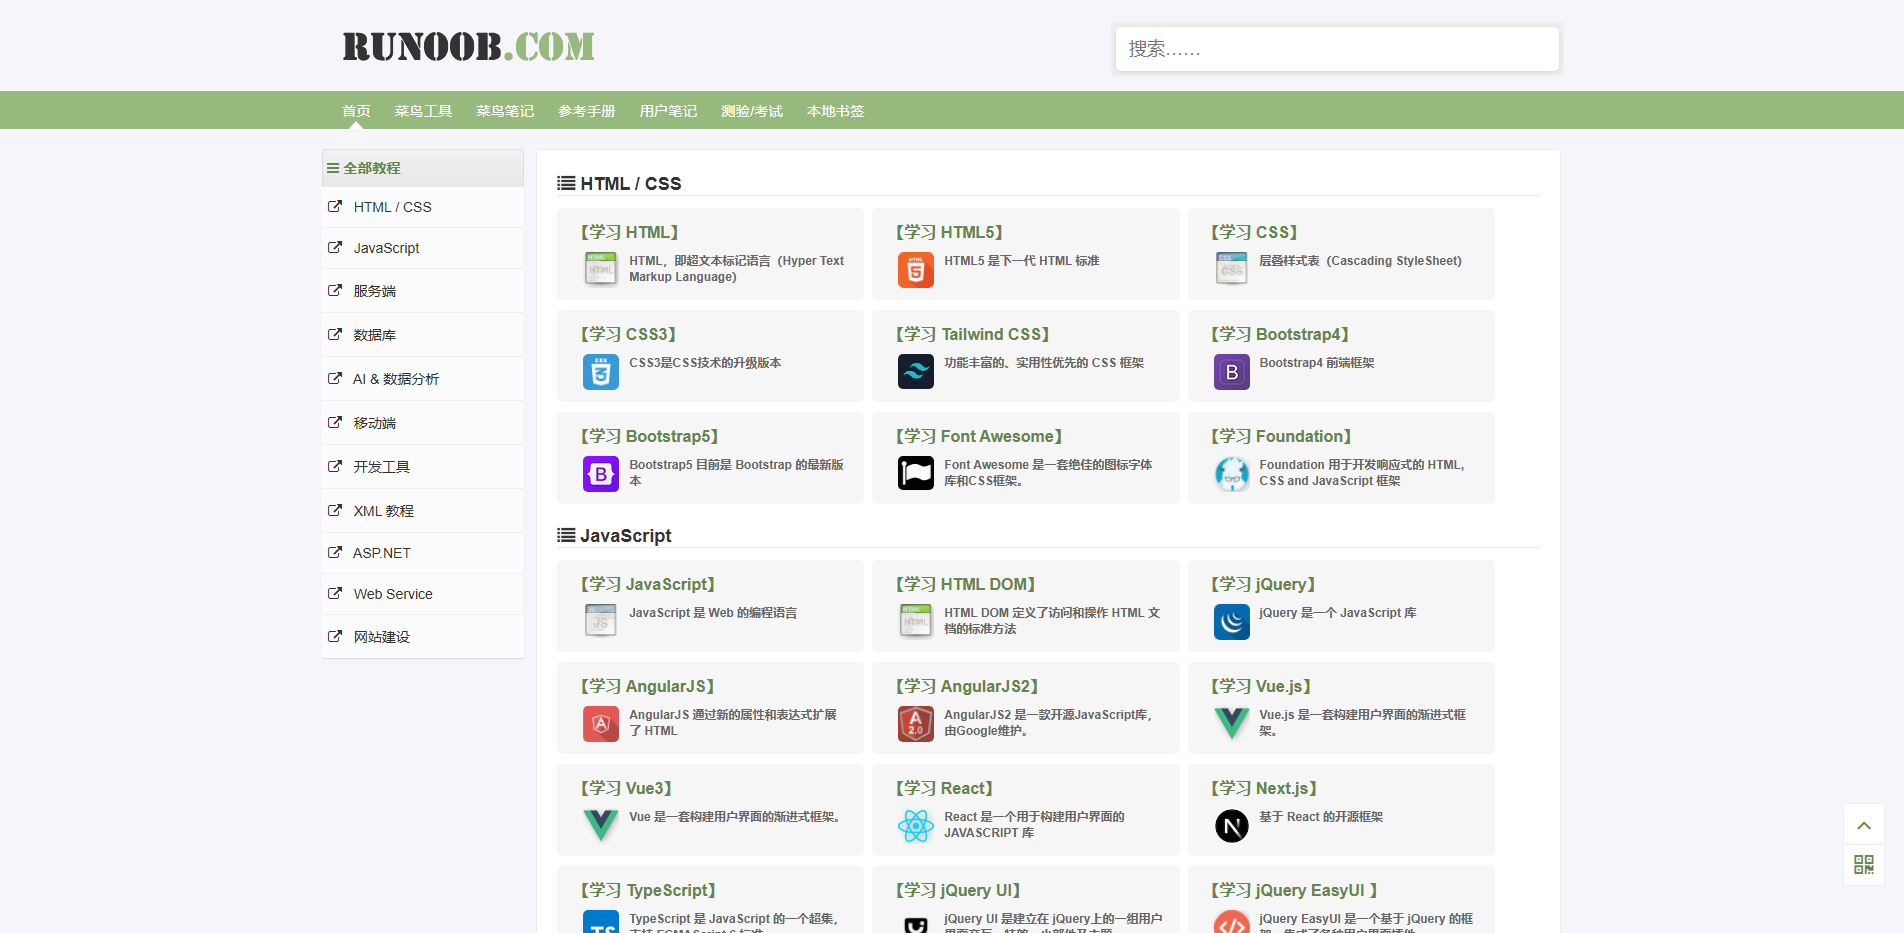
Task: Open the JavaScript sidebar category
Action: click(386, 248)
